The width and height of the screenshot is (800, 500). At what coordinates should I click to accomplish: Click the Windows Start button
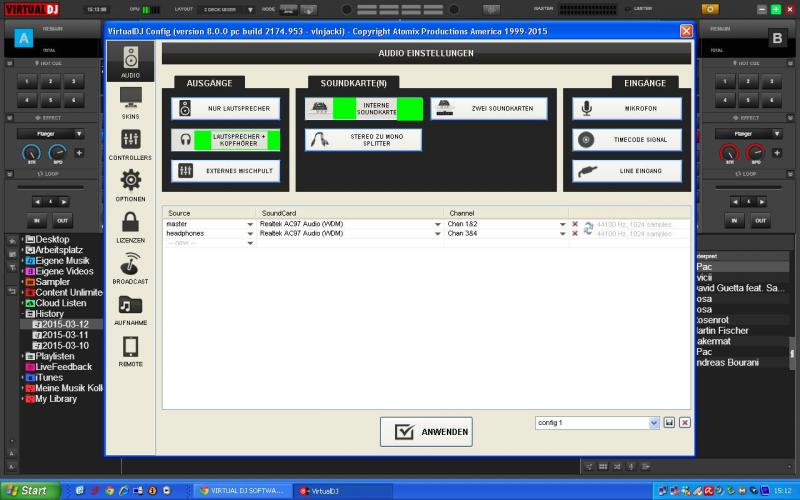tap(28, 490)
